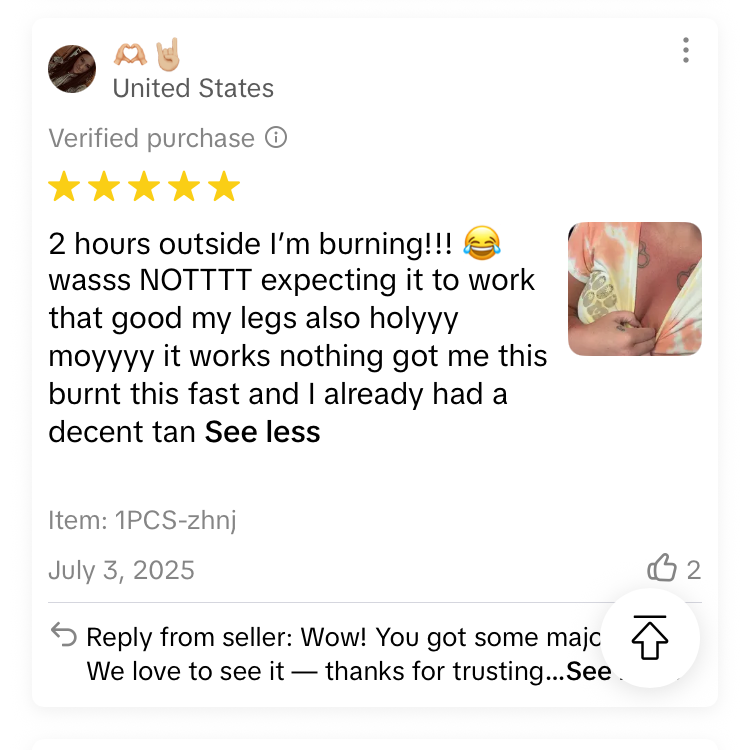Like the review with the thumbs-up icon

pos(662,568)
